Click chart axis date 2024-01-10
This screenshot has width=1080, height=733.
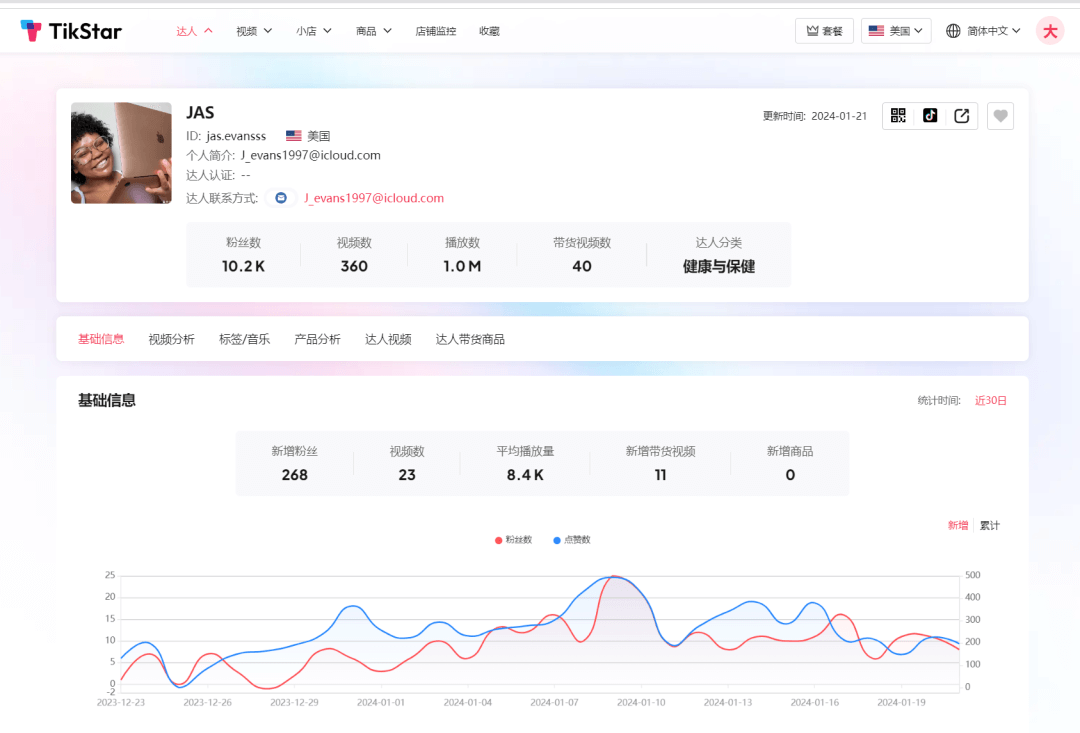(x=641, y=703)
